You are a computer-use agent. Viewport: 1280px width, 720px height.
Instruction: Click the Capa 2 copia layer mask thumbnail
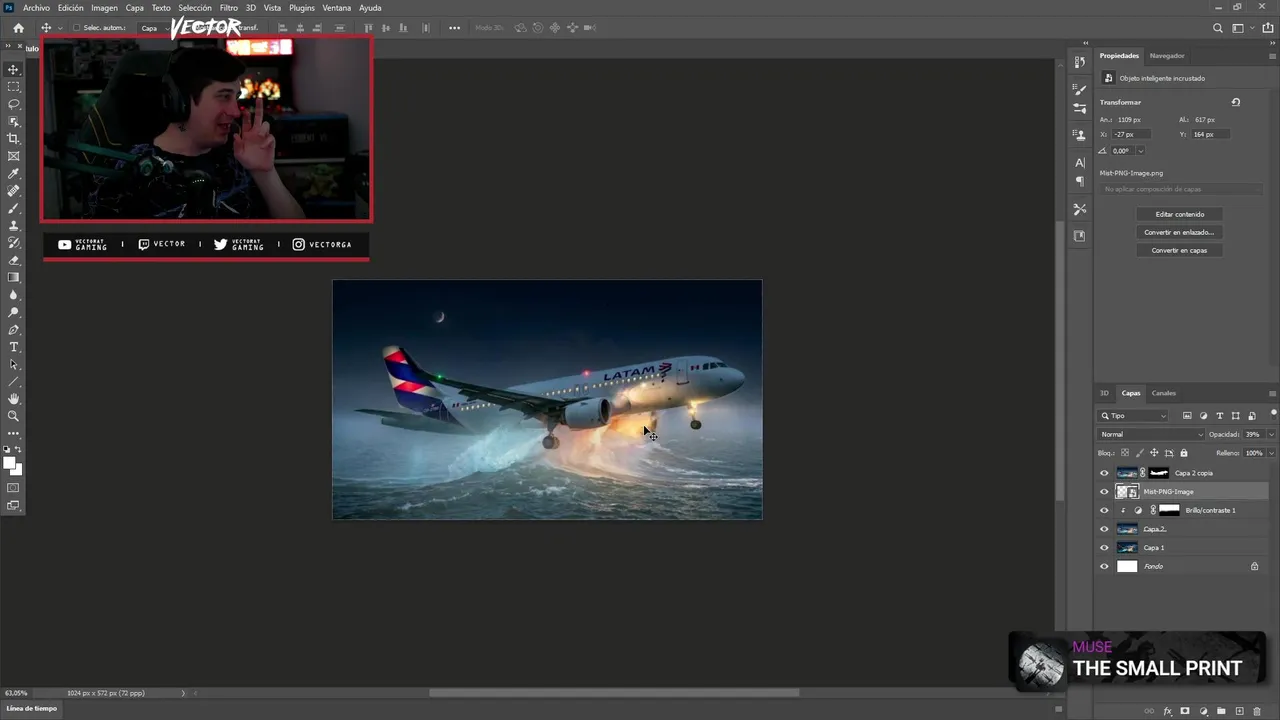(1159, 473)
